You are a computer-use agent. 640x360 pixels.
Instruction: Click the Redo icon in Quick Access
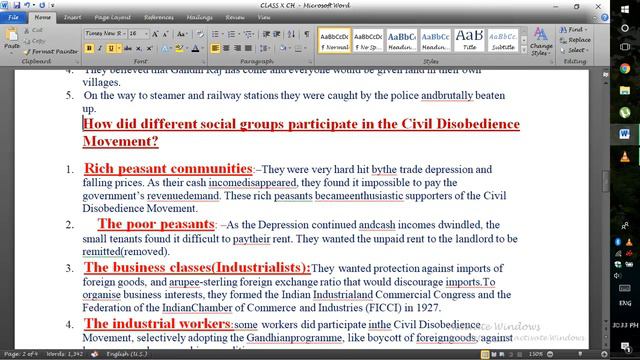pos(42,5)
